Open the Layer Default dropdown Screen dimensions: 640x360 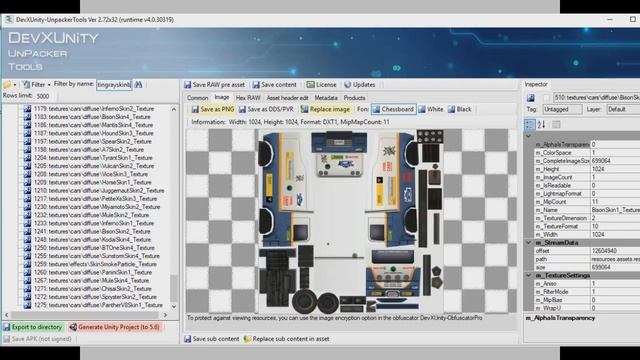click(623, 109)
